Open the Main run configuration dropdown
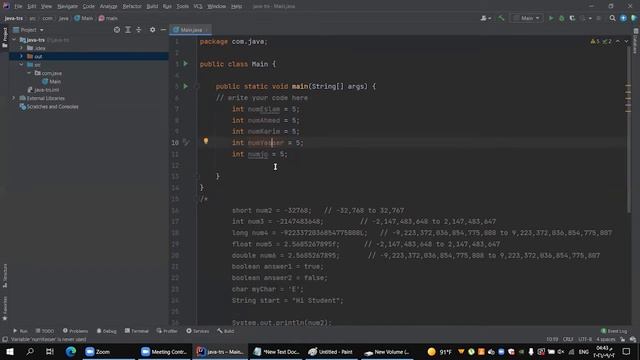 527,18
